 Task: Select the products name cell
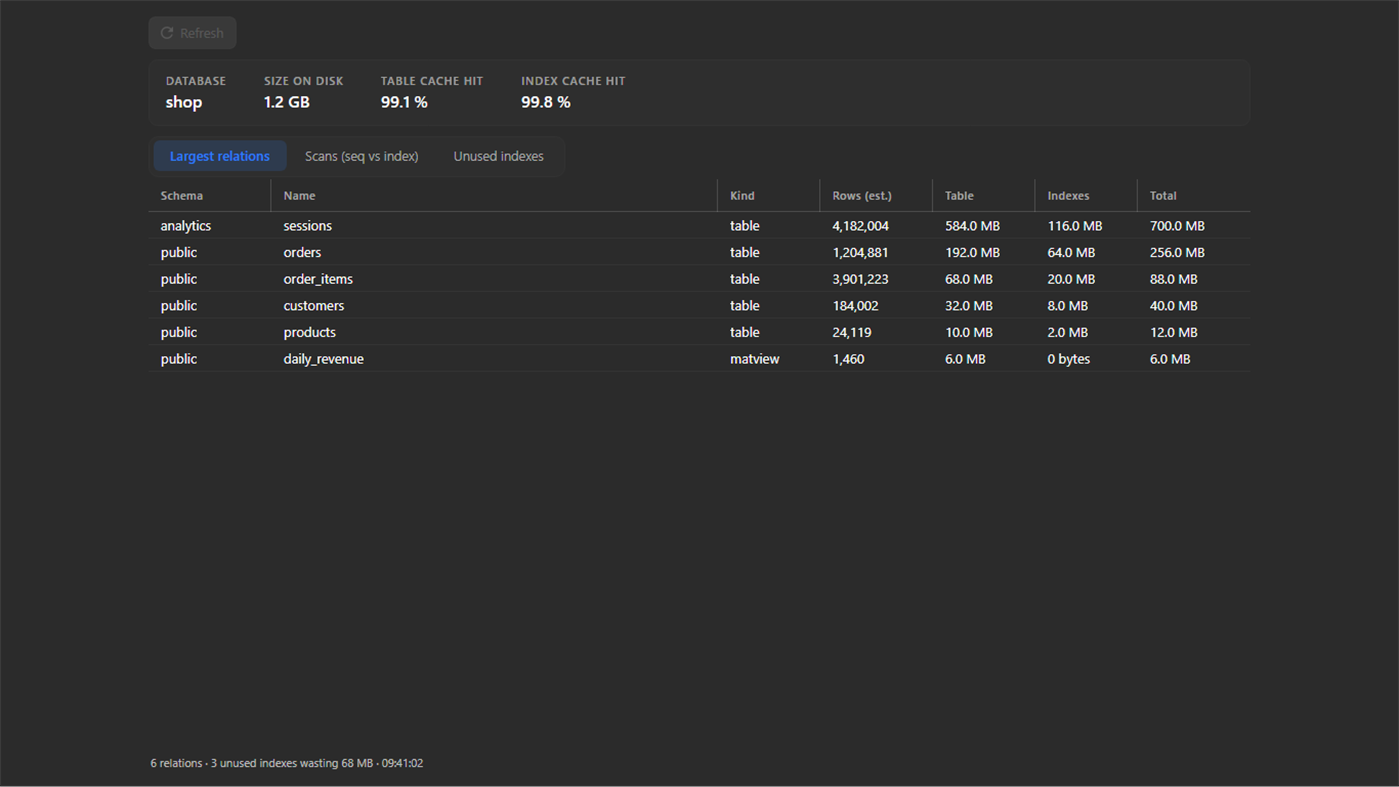[x=310, y=332]
